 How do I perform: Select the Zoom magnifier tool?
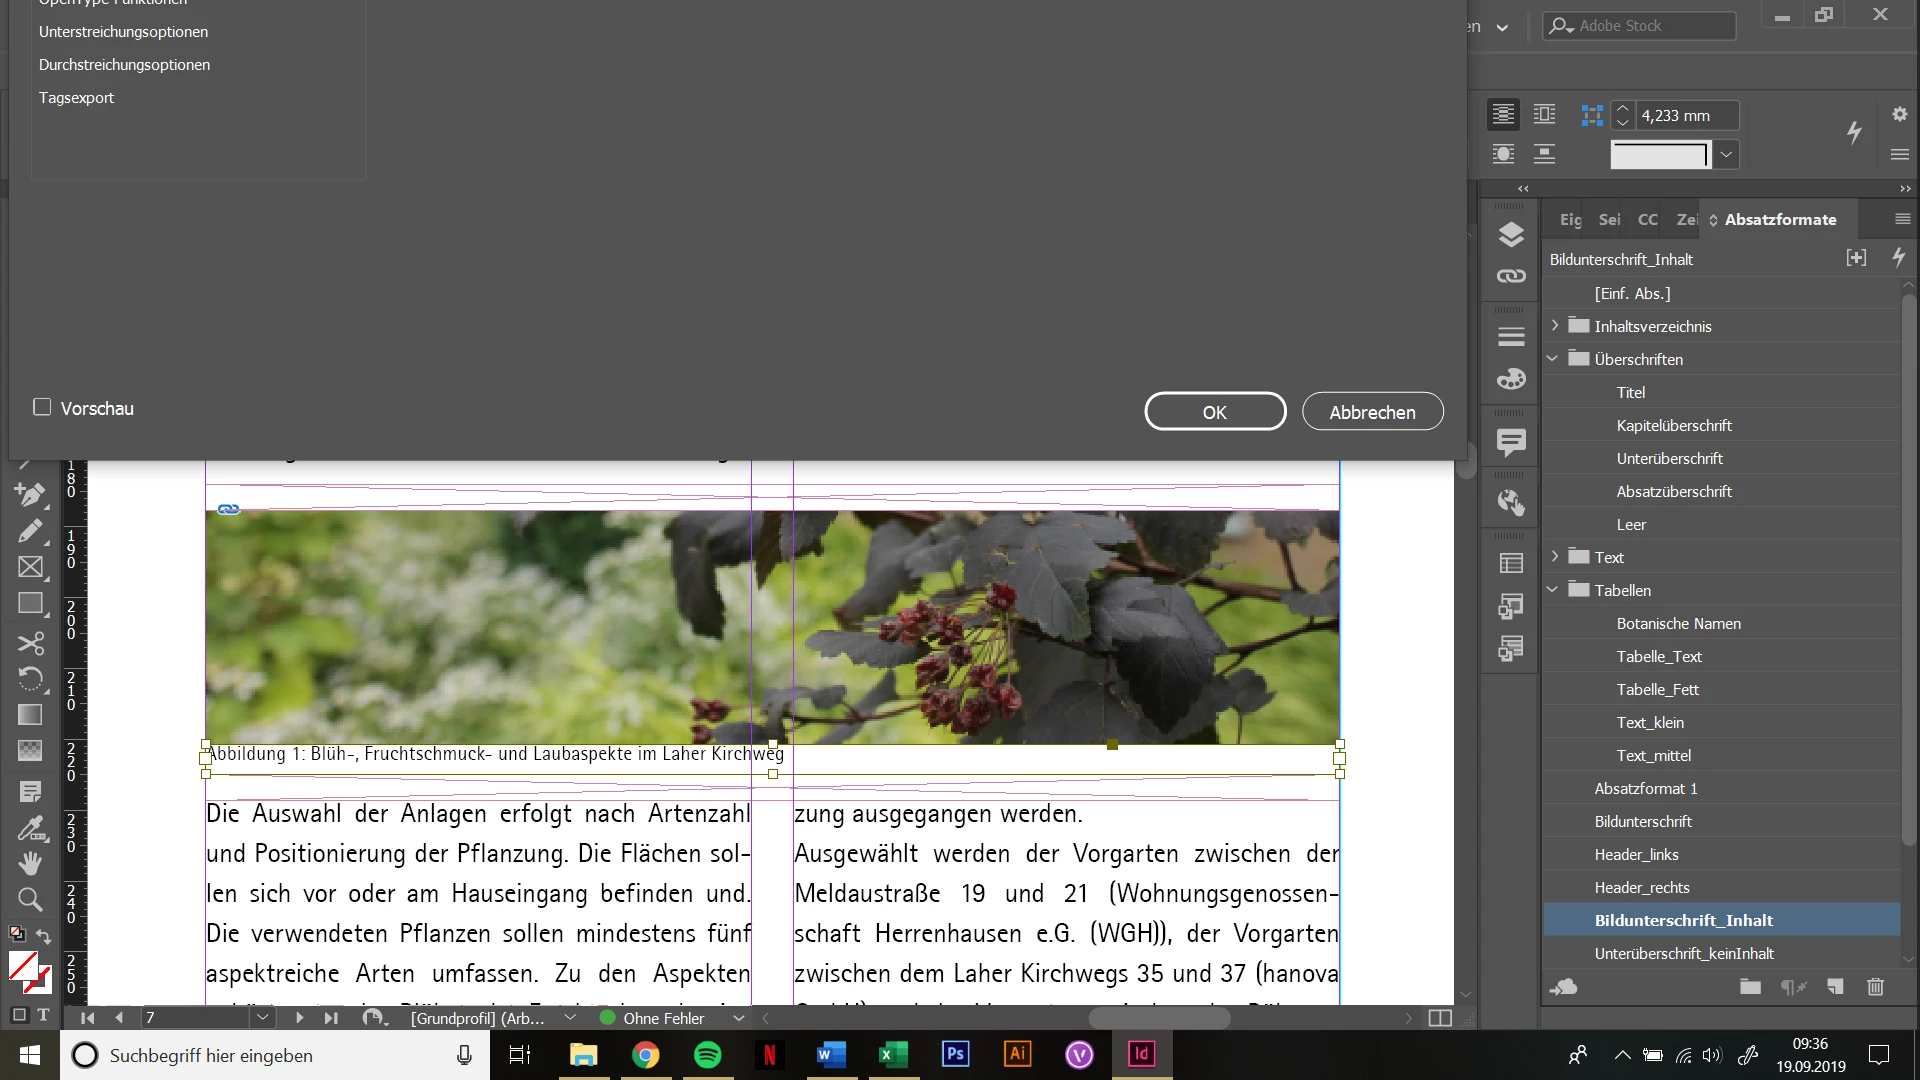(x=30, y=899)
